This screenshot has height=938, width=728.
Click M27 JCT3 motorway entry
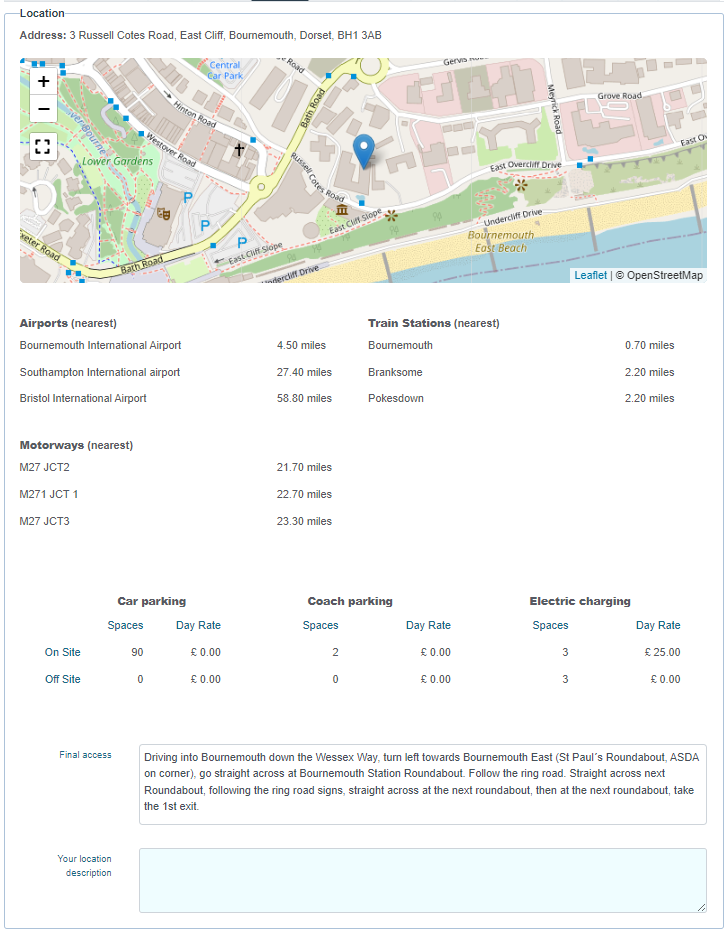45,521
